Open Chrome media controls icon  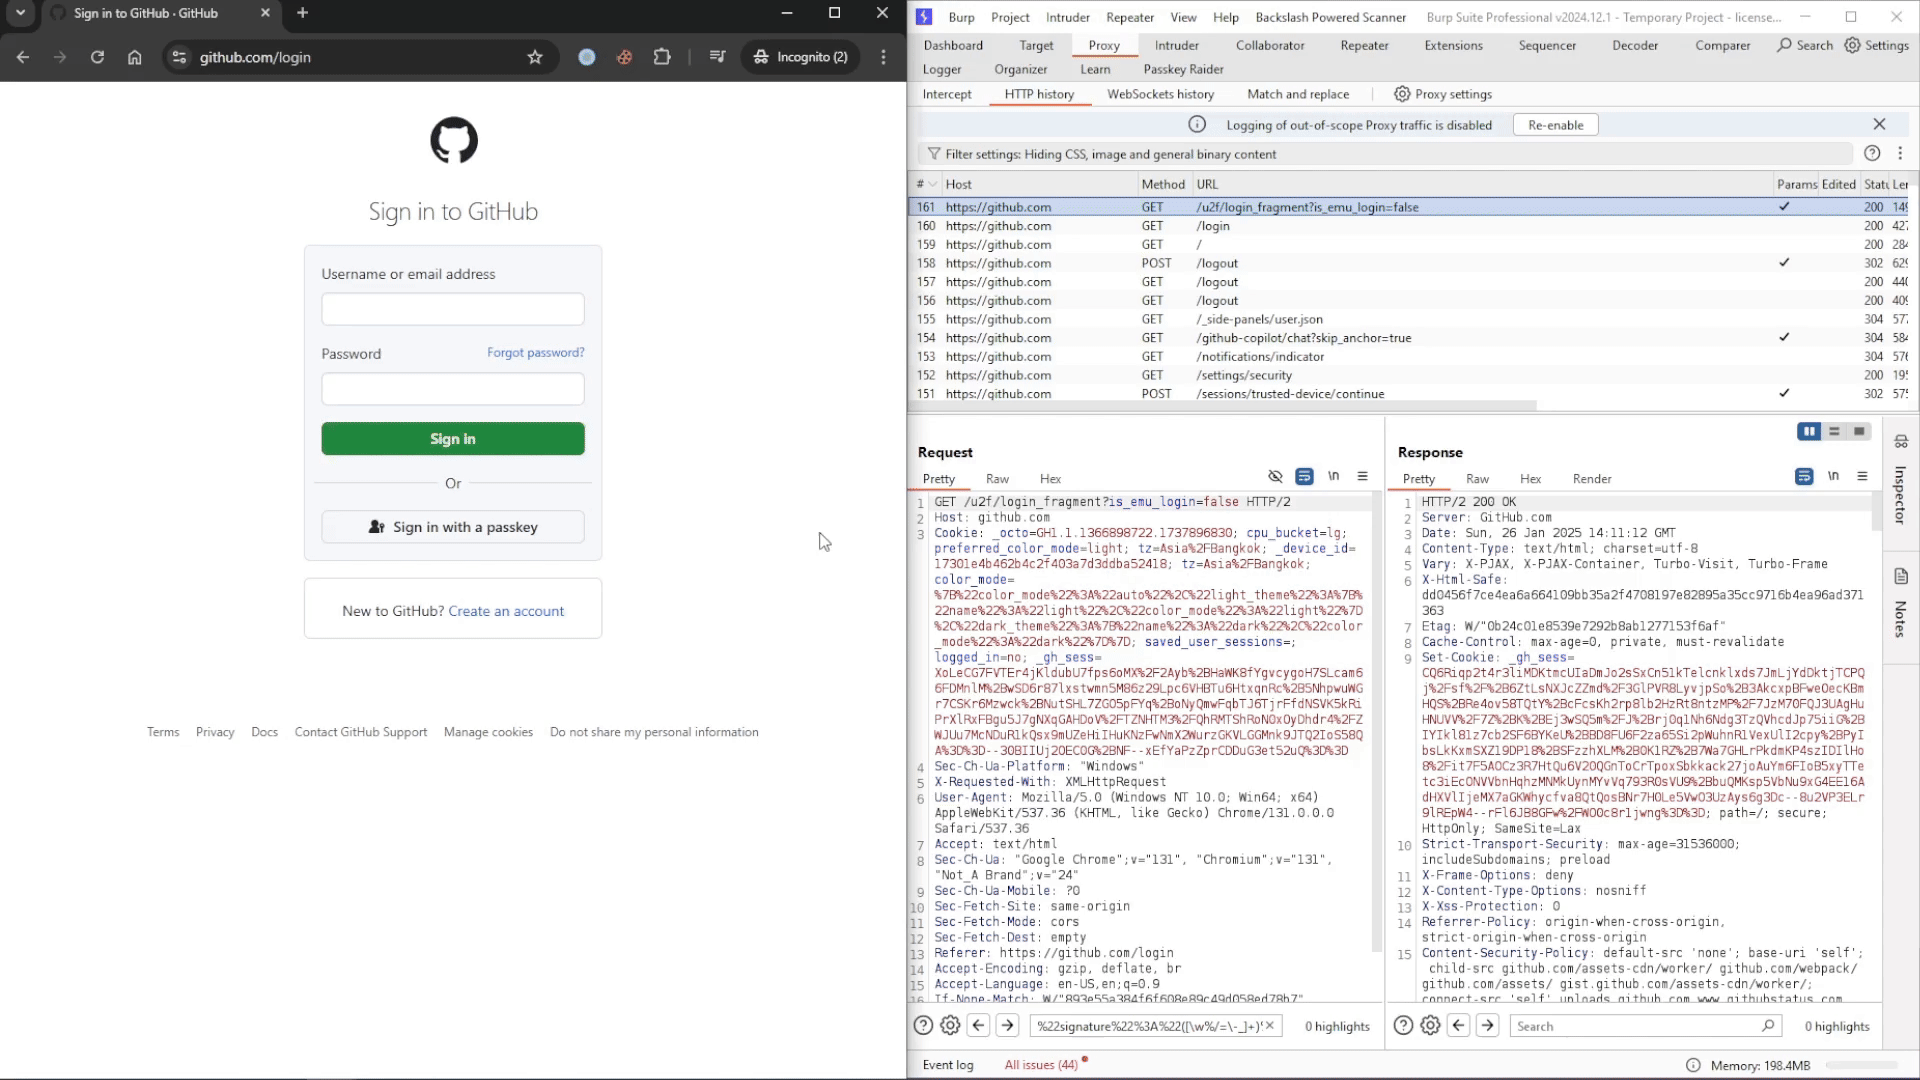[717, 57]
